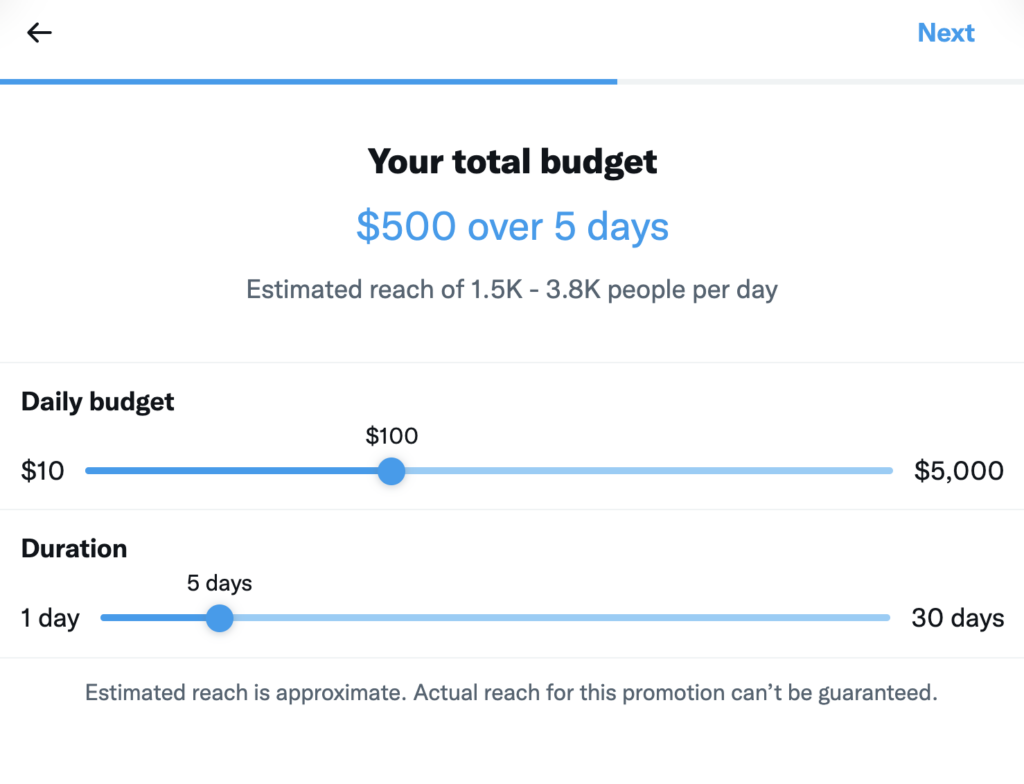
Task: Click the Daily budget slider handle
Action: tap(392, 471)
